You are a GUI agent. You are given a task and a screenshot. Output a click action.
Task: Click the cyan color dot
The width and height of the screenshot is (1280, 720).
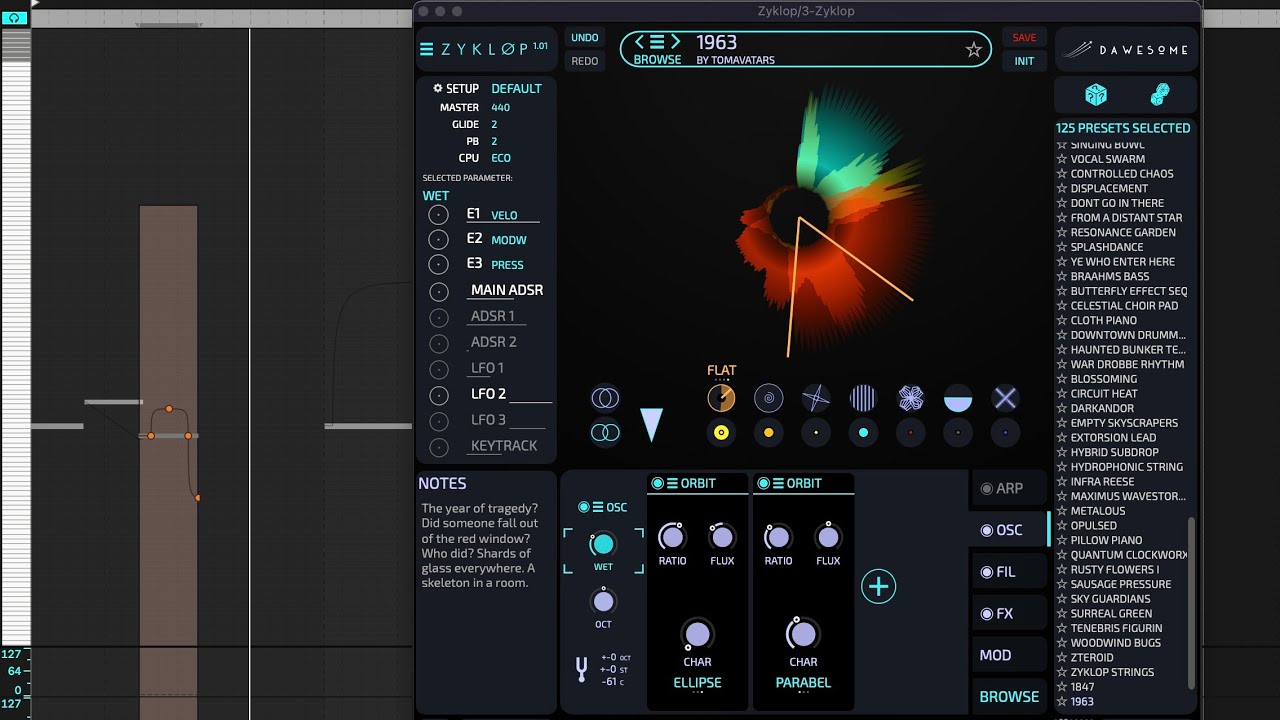click(863, 433)
